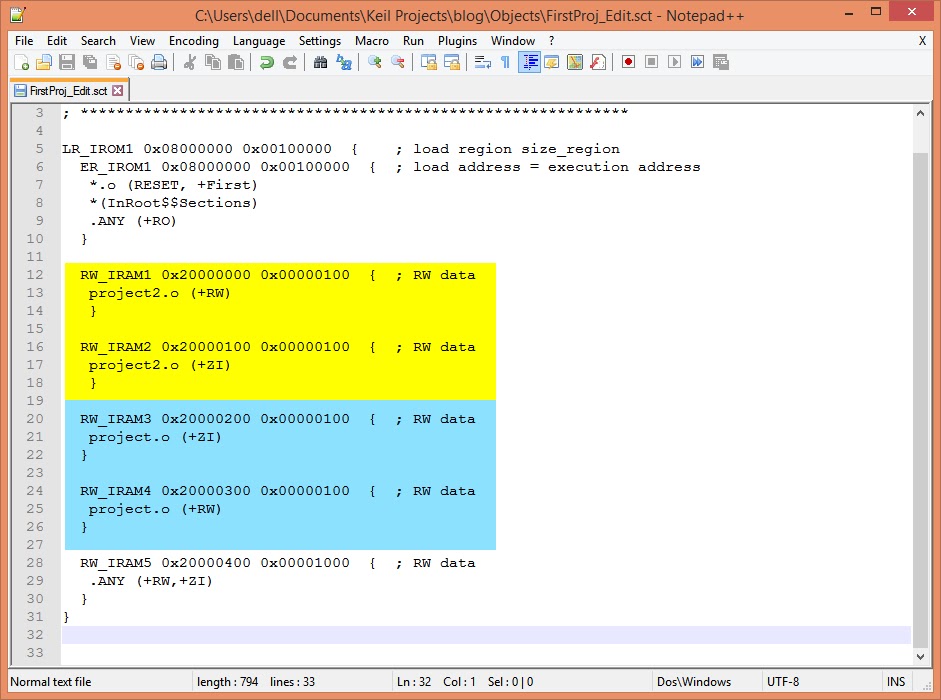Save all open documents via toolbar
This screenshot has height=700, width=941.
pos(88,62)
